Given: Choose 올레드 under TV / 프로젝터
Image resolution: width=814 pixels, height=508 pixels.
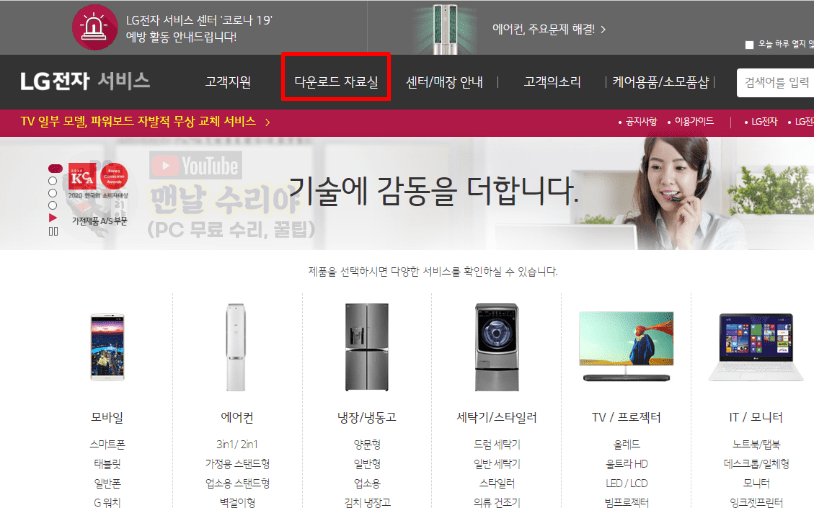Looking at the screenshot, I should 627,444.
